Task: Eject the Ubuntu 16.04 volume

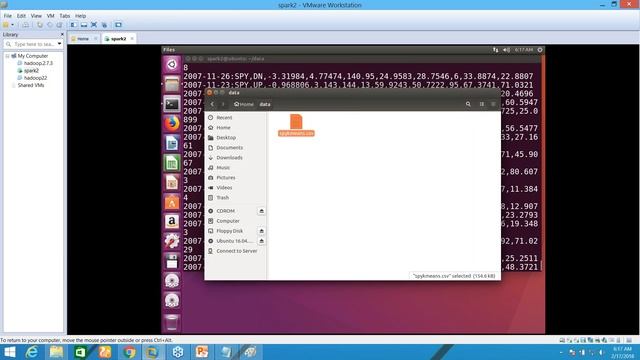Action: point(262,241)
